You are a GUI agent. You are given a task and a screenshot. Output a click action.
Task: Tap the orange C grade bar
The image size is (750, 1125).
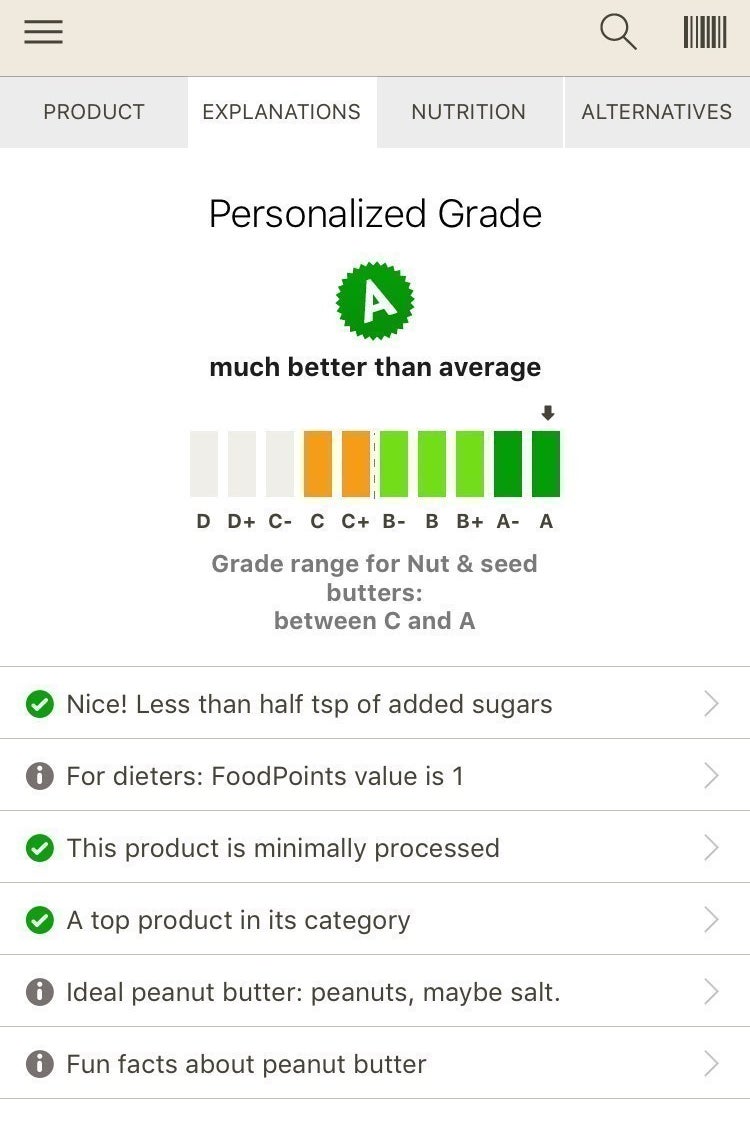pyautogui.click(x=317, y=463)
